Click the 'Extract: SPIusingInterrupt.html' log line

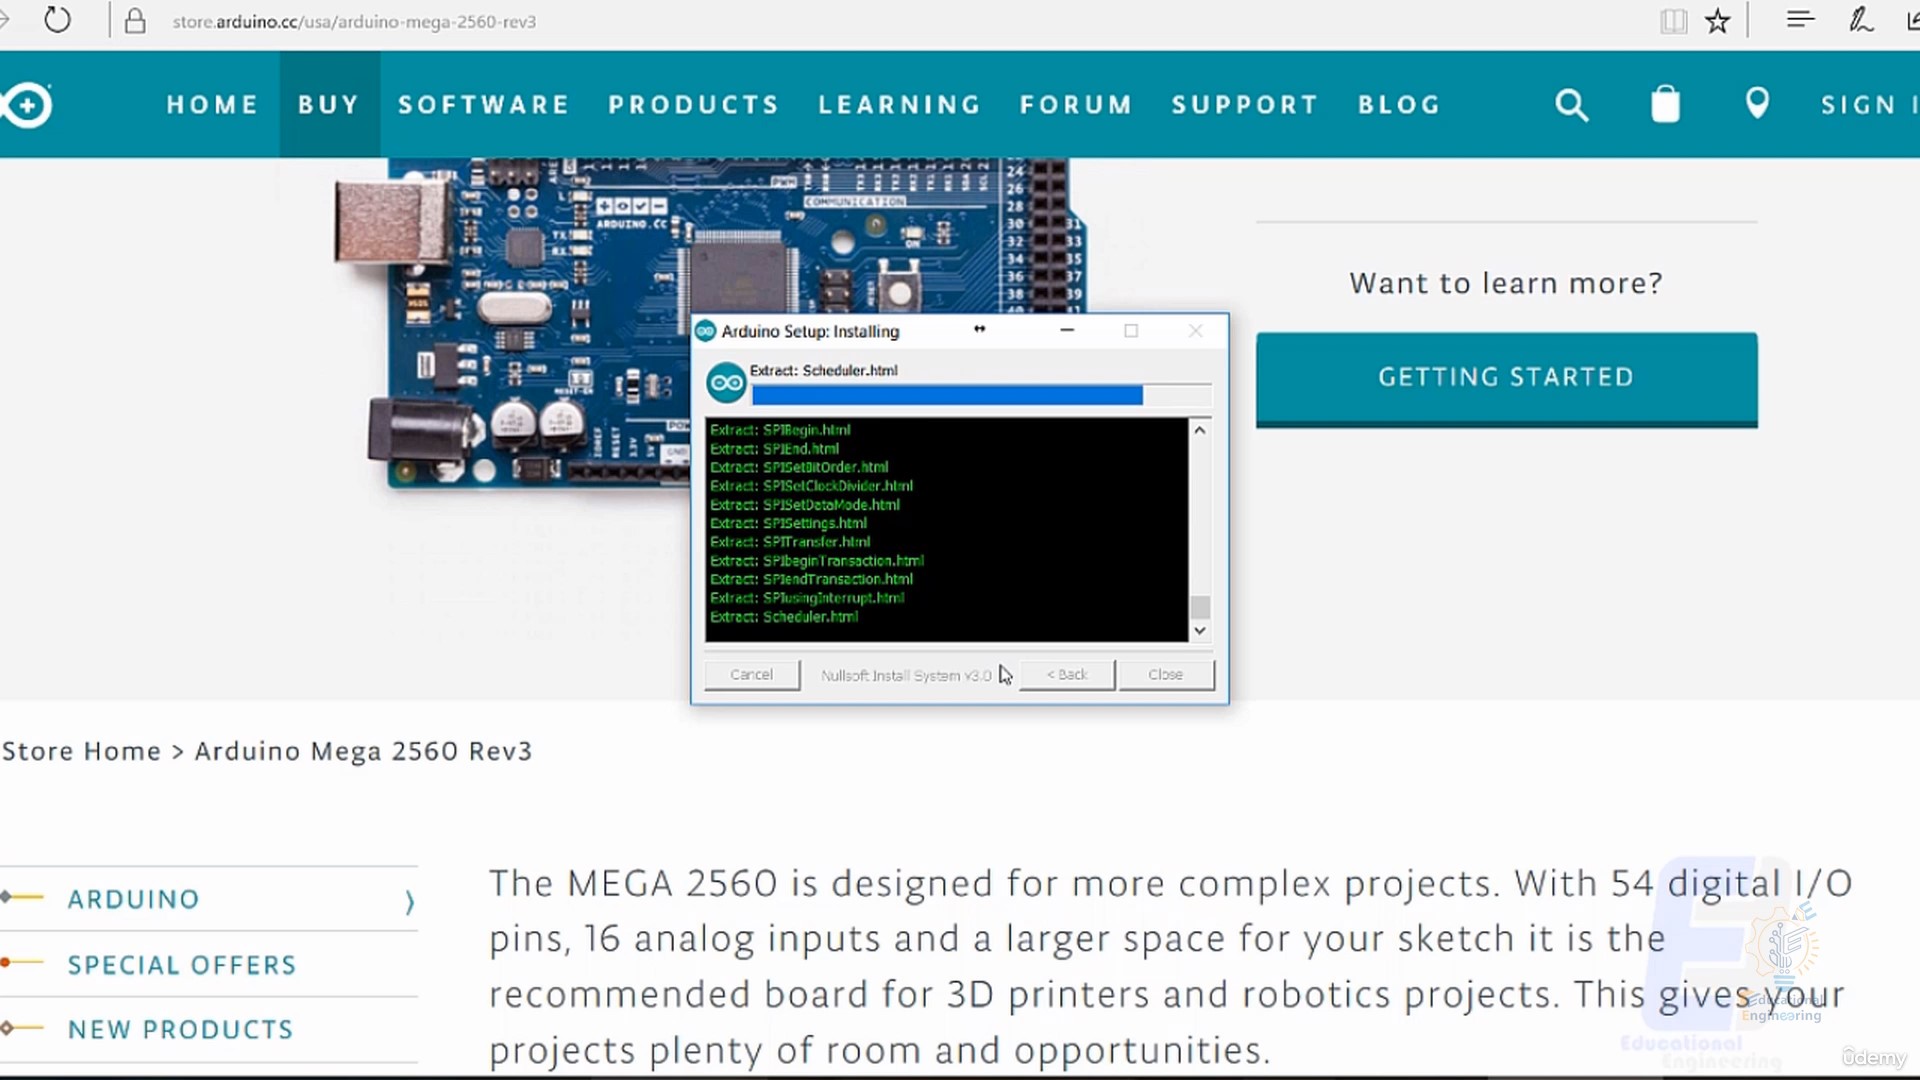(807, 598)
